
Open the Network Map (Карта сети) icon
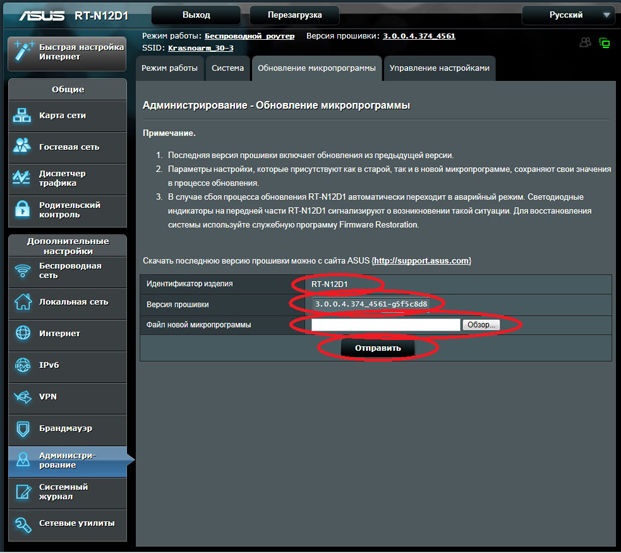(22, 115)
